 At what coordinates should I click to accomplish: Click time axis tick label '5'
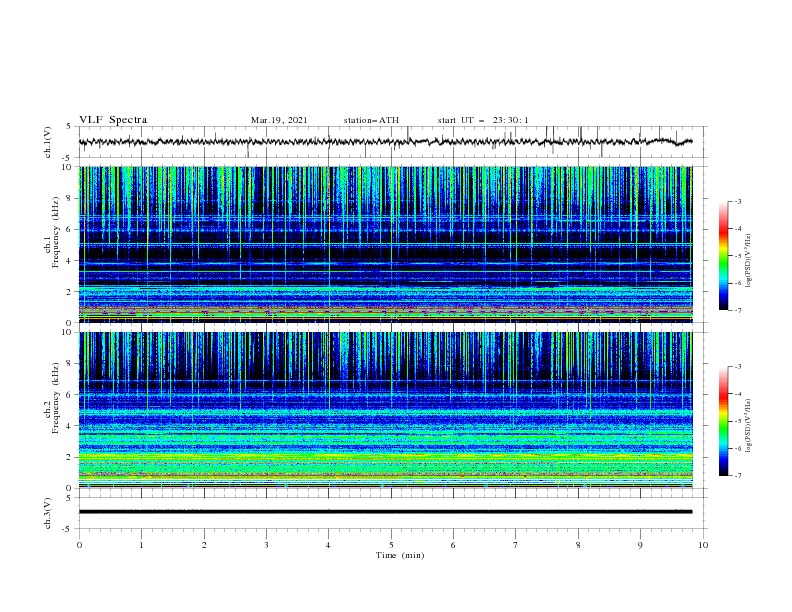click(391, 545)
